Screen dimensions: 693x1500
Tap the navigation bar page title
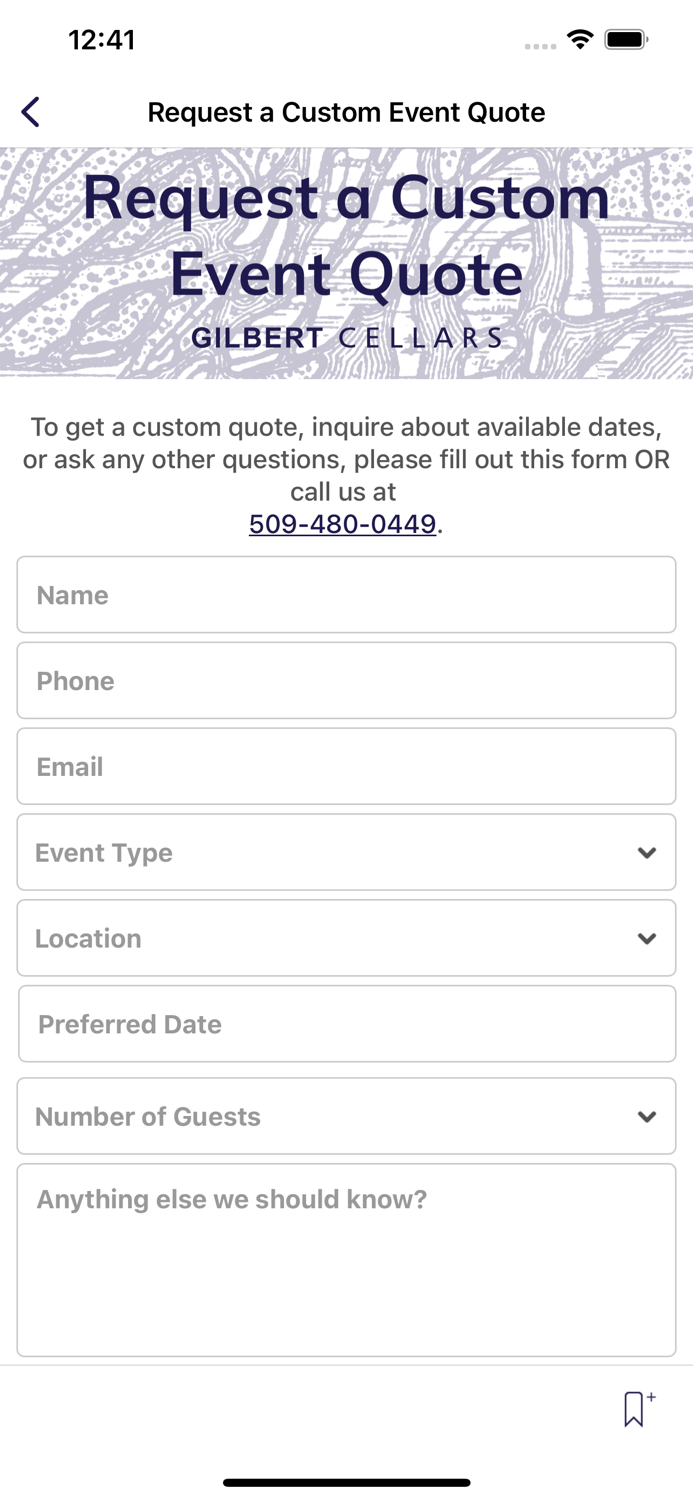point(346,112)
